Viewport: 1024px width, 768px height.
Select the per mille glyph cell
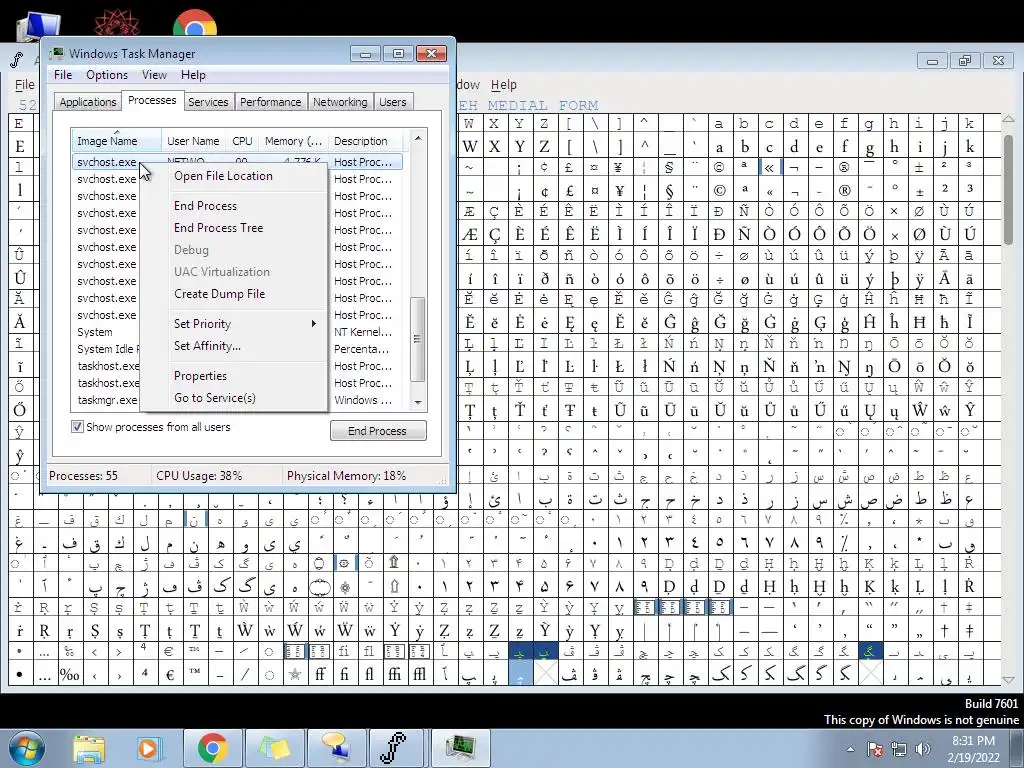[x=70, y=674]
